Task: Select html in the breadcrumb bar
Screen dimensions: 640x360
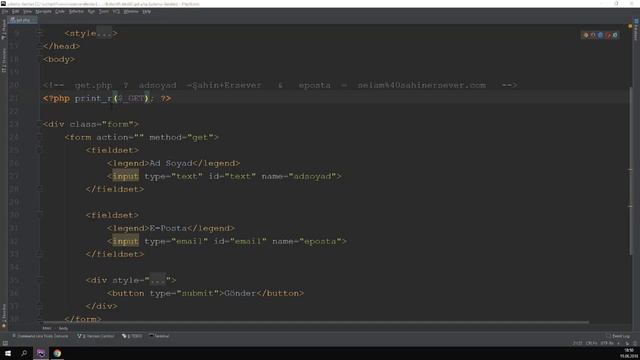Action: point(47,328)
